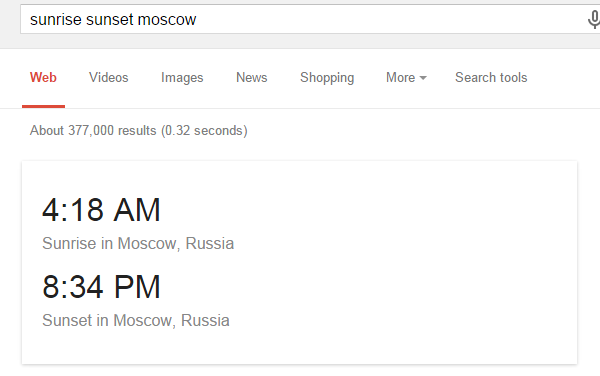Click the word 'sunrise' in the query
This screenshot has width=600, height=376.
pyautogui.click(x=56, y=20)
